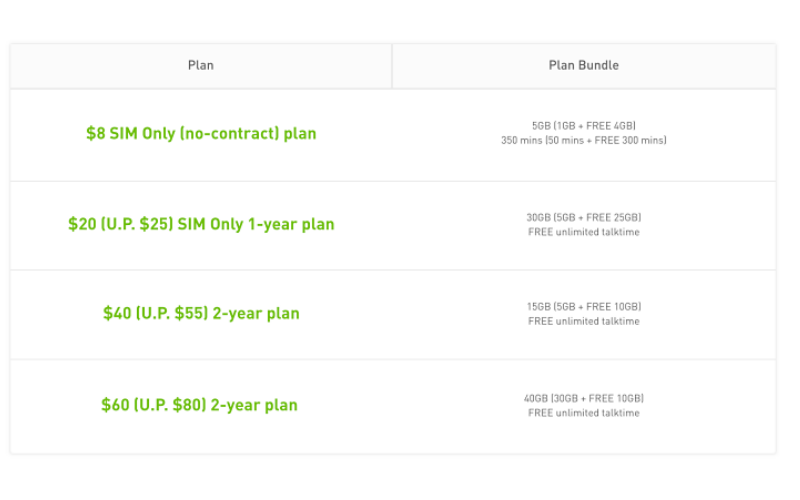
Task: Choose the $40 2-year plan
Action: tap(201, 314)
